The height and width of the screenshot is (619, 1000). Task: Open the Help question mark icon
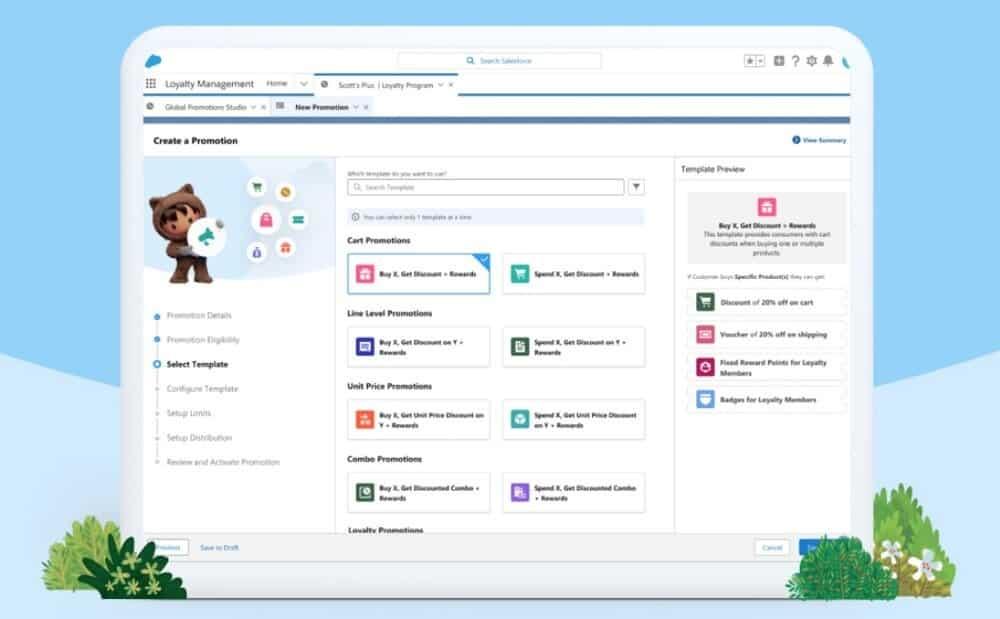tap(795, 61)
